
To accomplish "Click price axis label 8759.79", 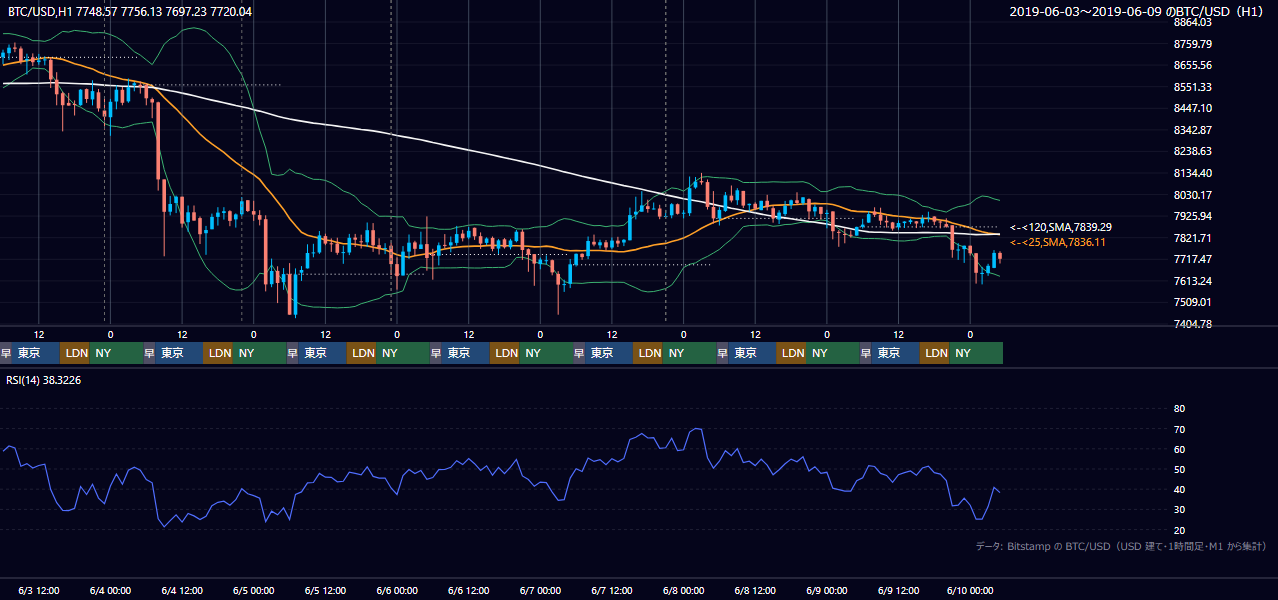I will pos(1193,44).
